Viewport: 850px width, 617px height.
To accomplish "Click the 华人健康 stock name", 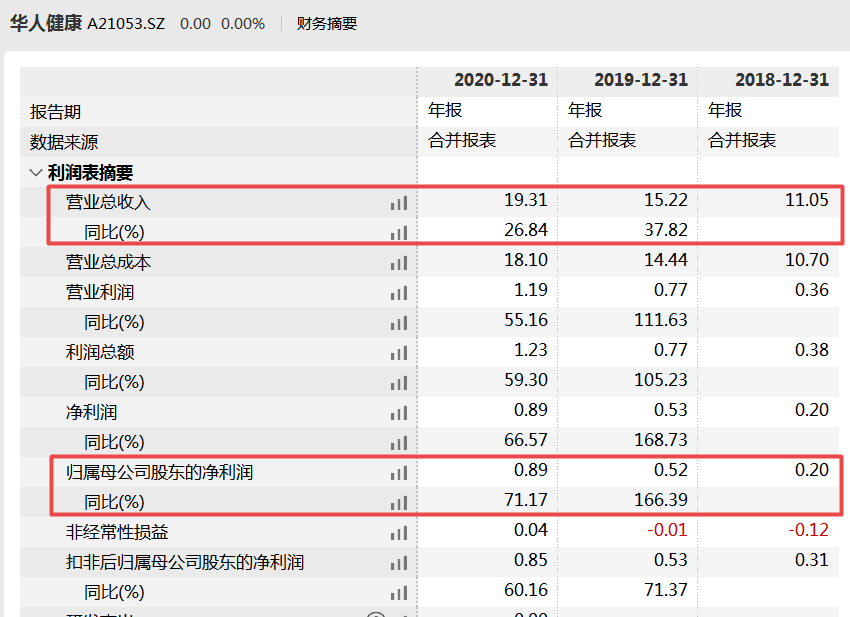I will [x=46, y=23].
